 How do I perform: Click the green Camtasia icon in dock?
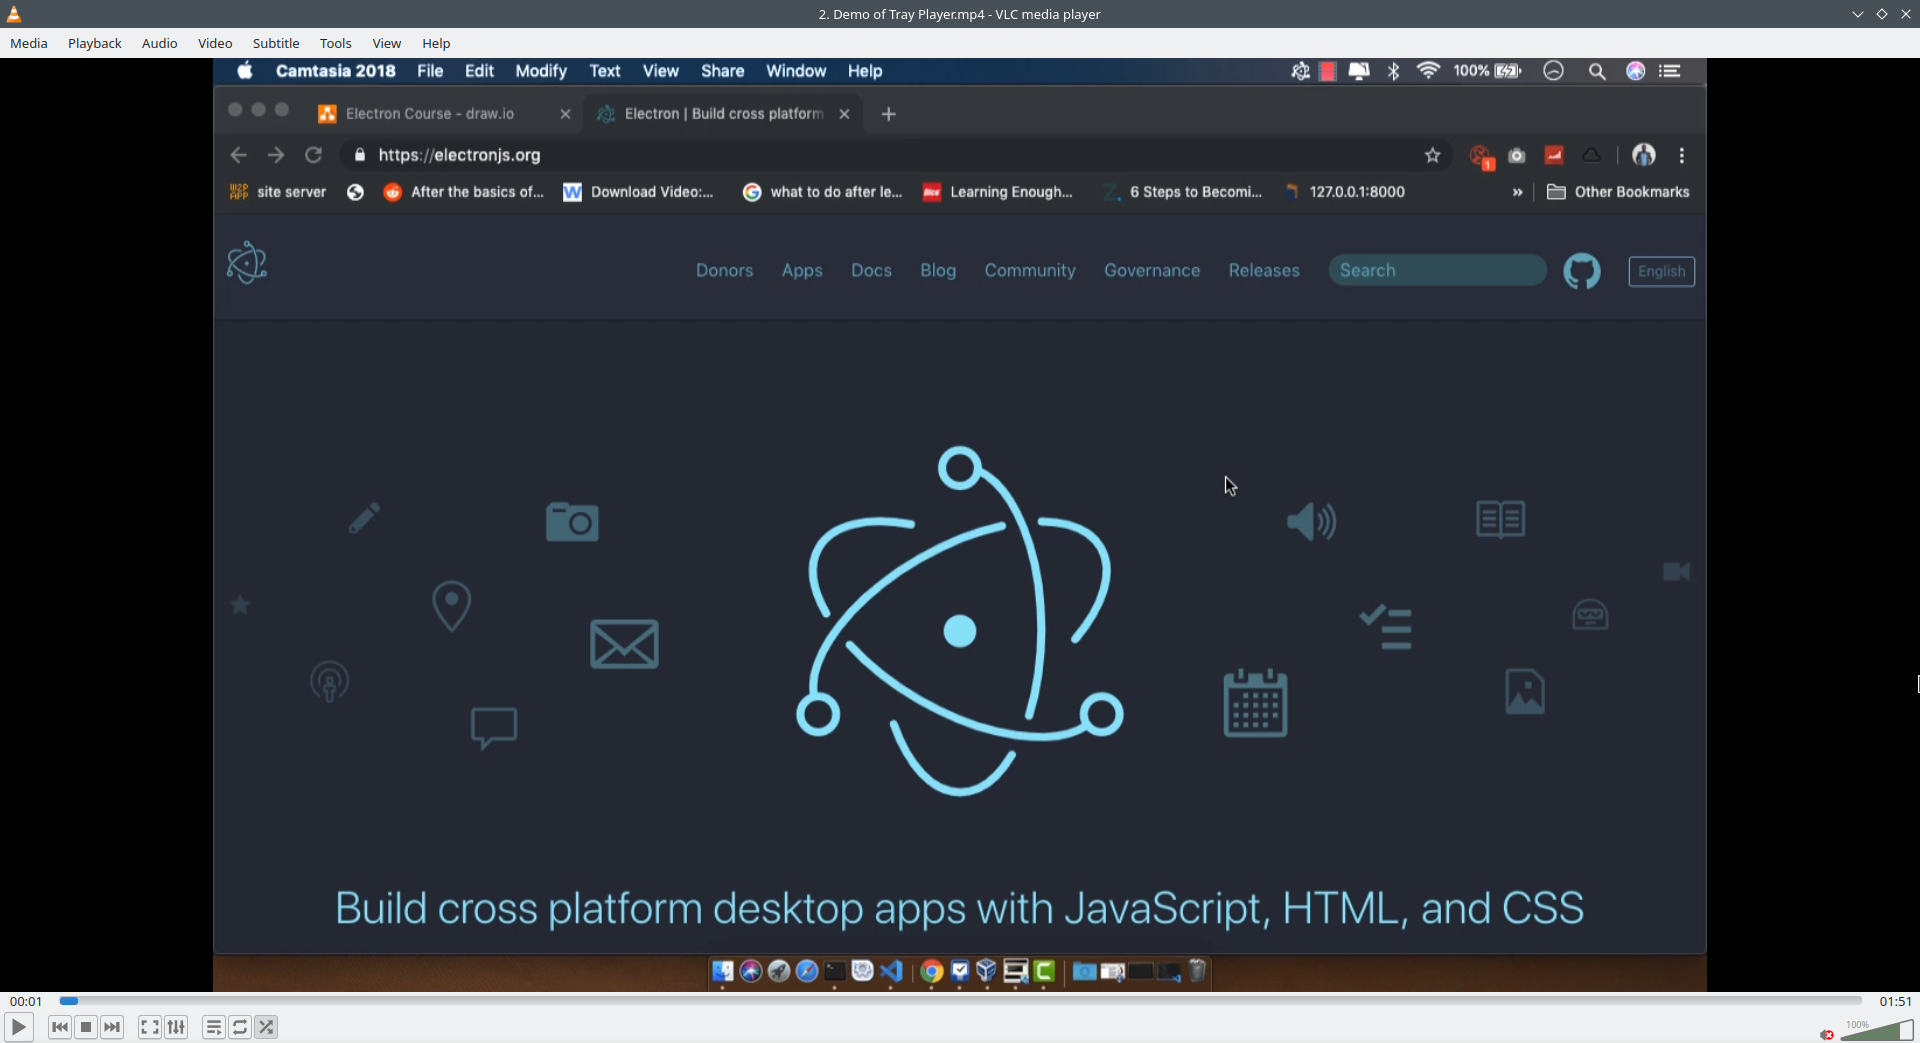click(1045, 971)
